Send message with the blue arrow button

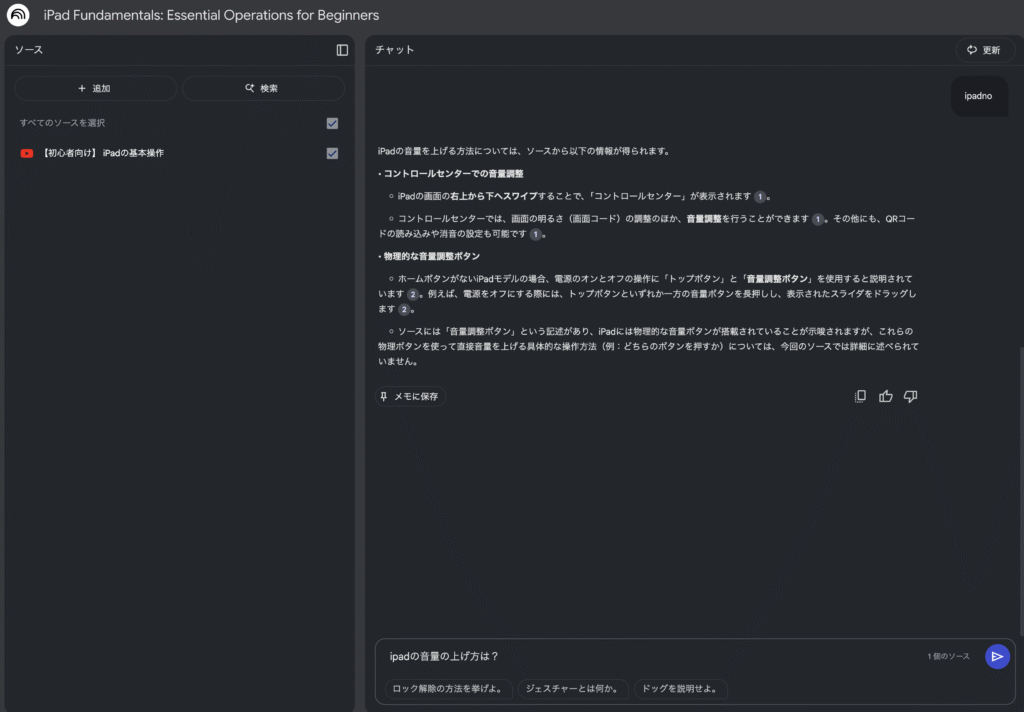pyautogui.click(x=997, y=656)
